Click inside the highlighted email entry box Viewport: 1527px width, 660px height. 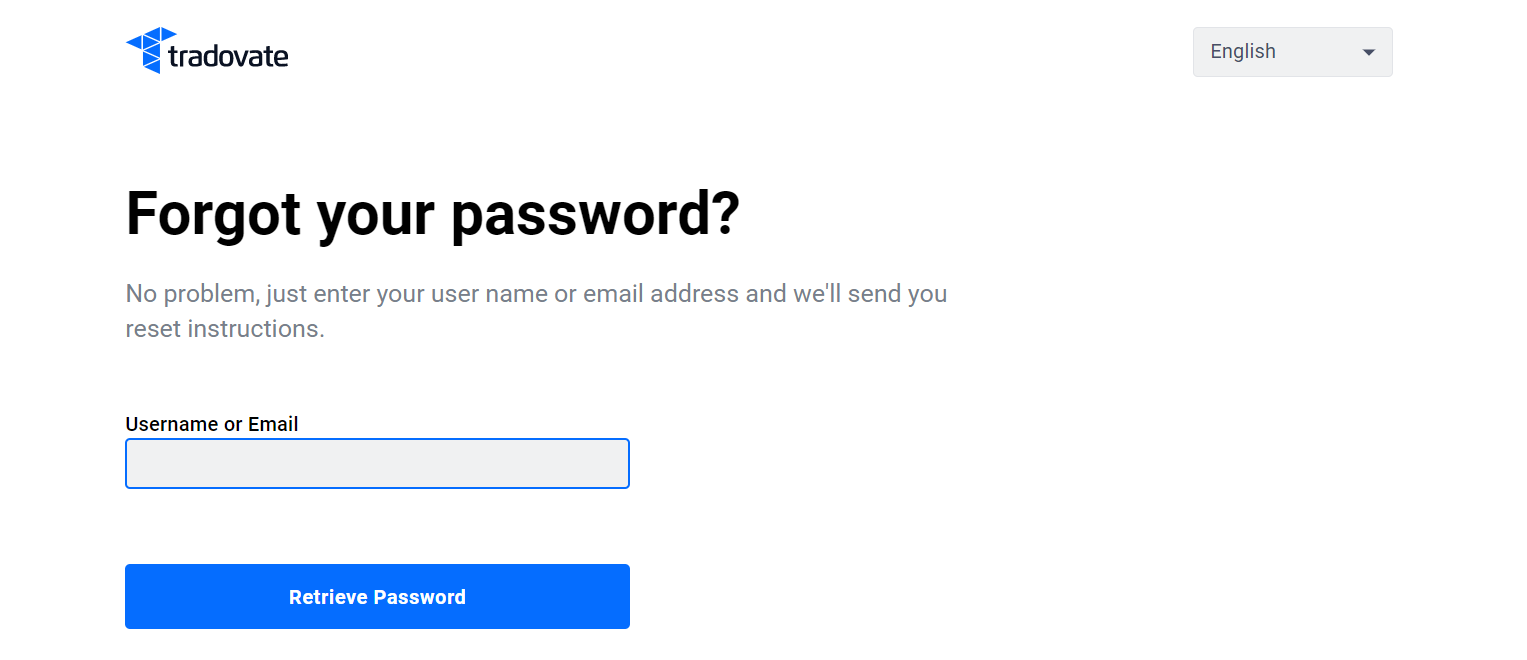point(377,463)
